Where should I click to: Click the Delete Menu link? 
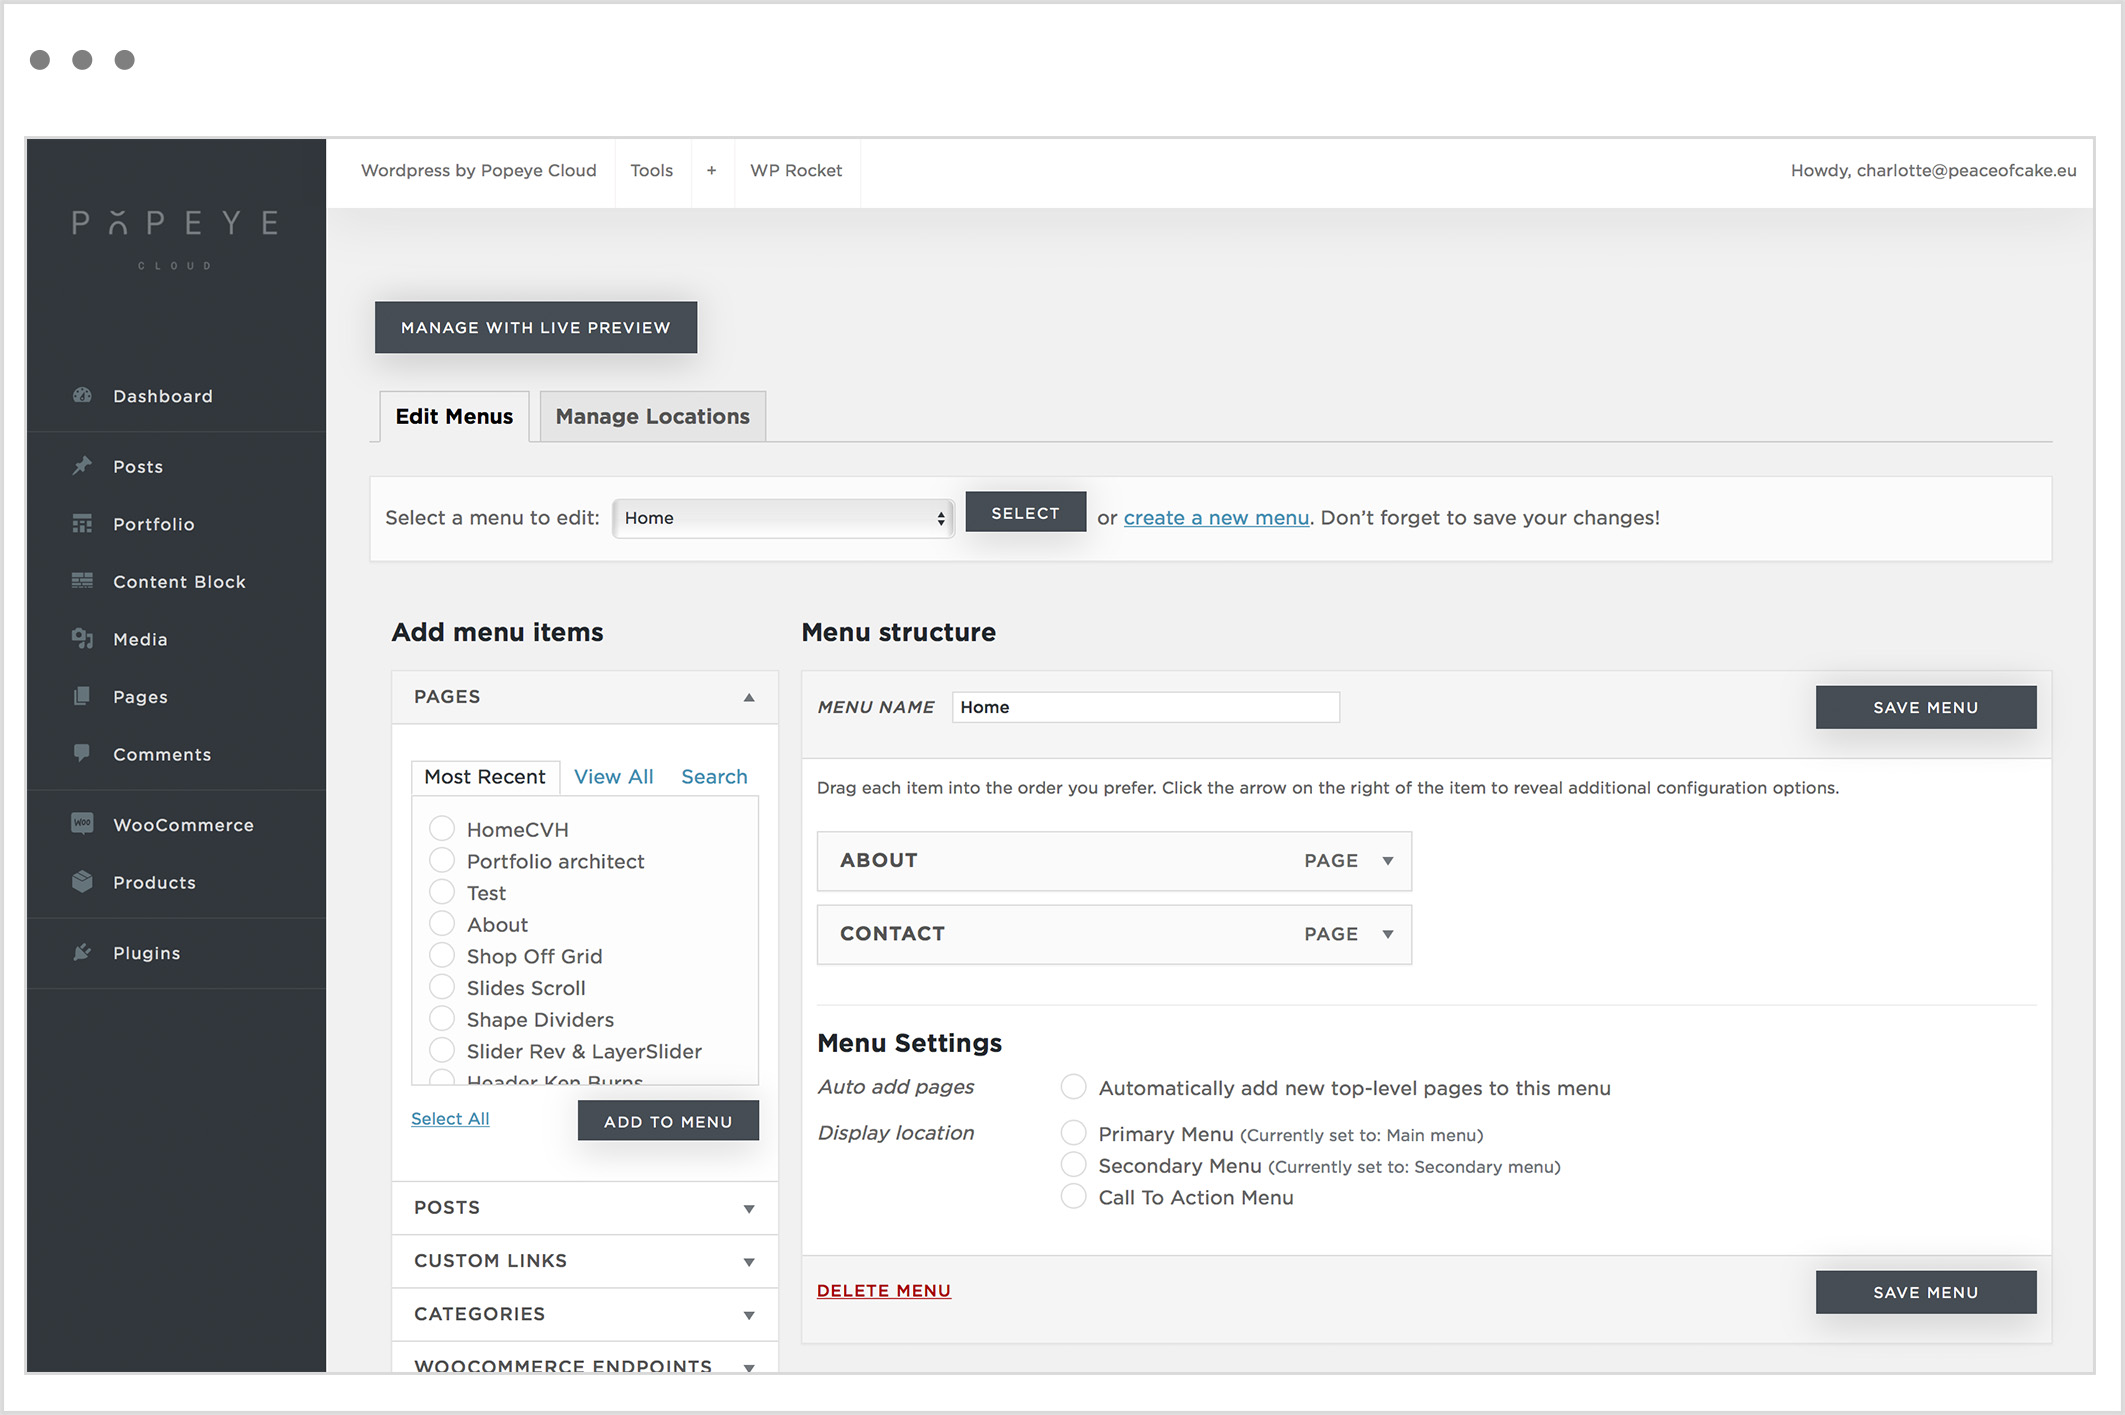coord(884,1291)
